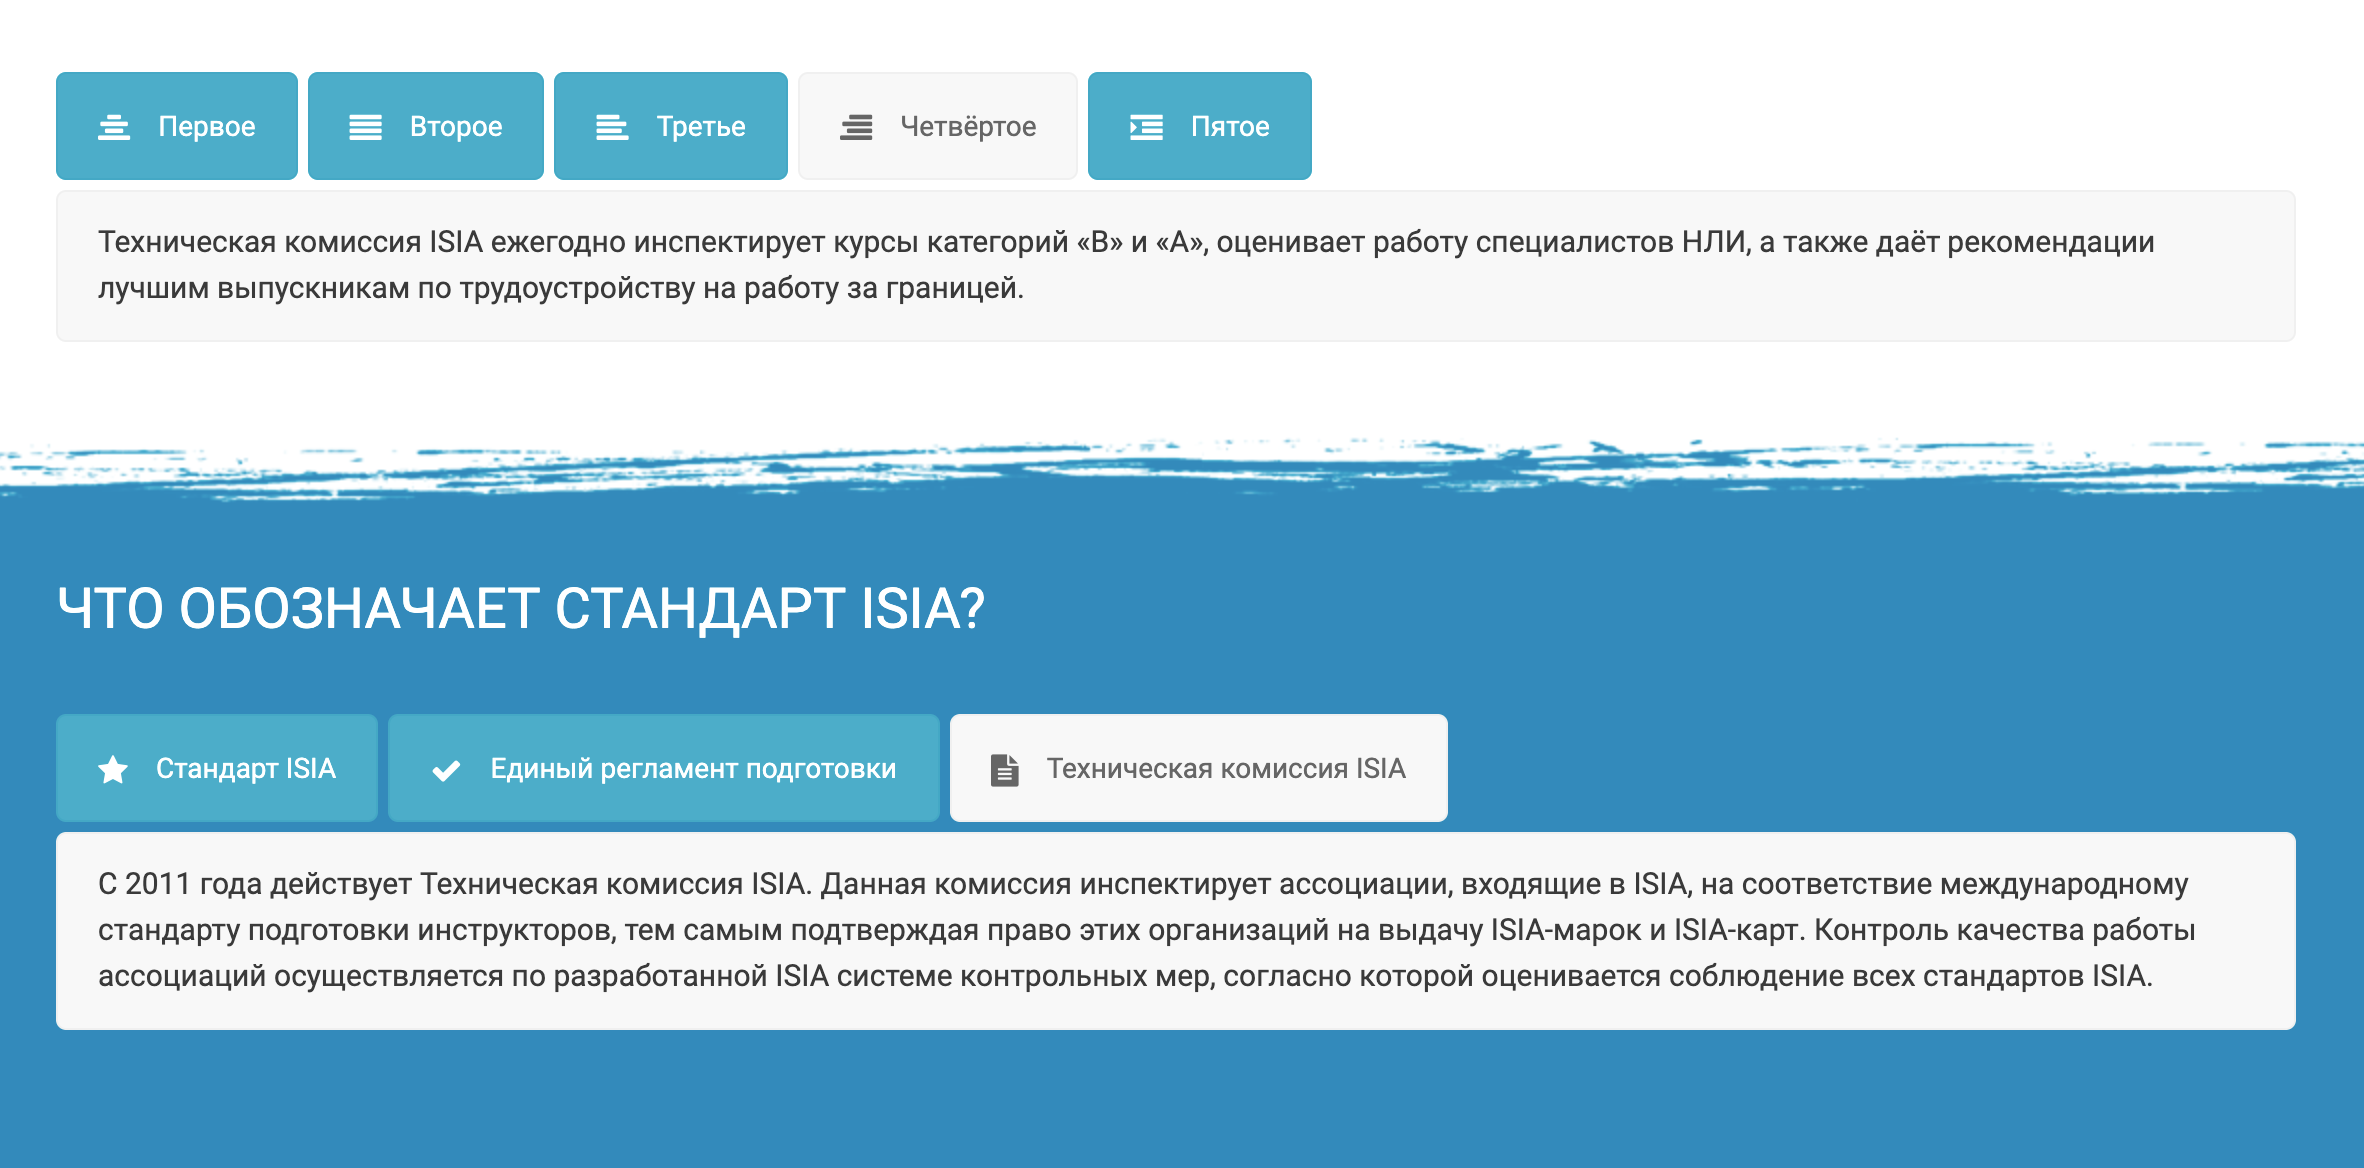Click the paragraph starting 'С 2011 года действует'
This screenshot has height=1168, width=2364.
click(1146, 930)
